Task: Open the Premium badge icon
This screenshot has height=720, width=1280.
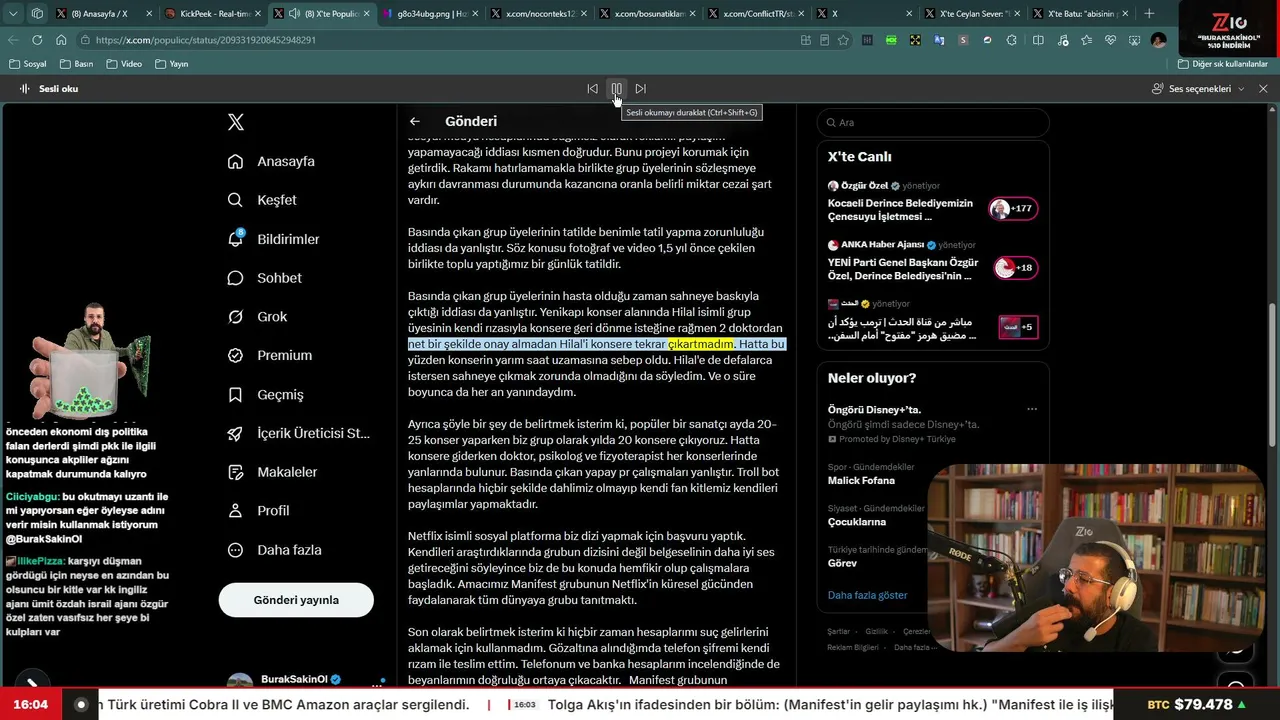Action: coord(235,355)
